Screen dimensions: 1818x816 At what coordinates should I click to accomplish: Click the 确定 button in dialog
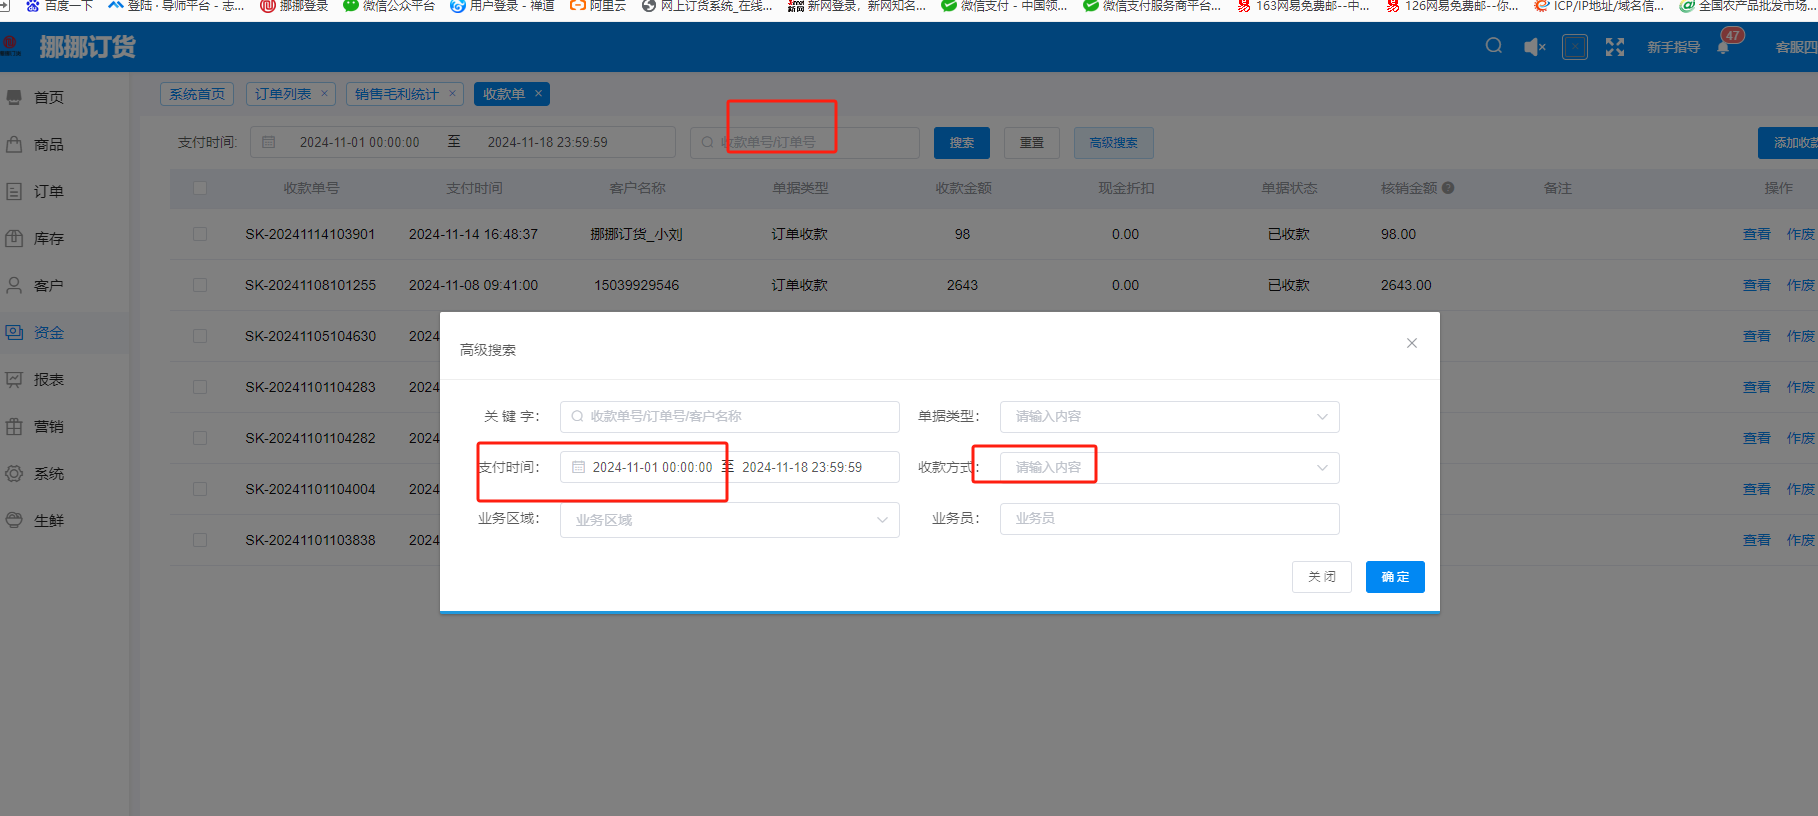tap(1394, 577)
